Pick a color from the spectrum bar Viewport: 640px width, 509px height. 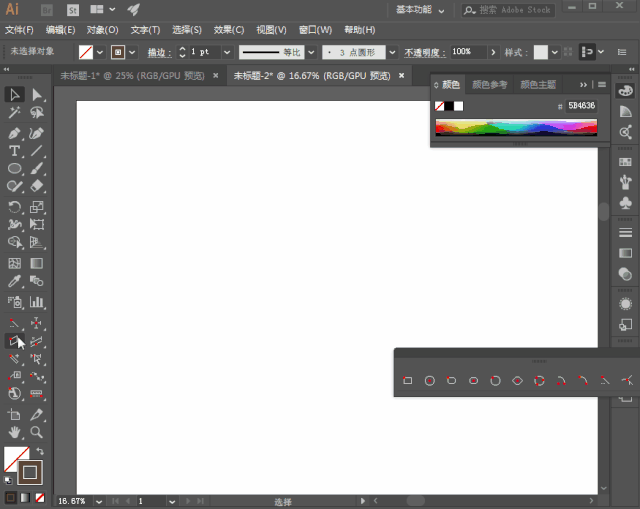(516, 127)
